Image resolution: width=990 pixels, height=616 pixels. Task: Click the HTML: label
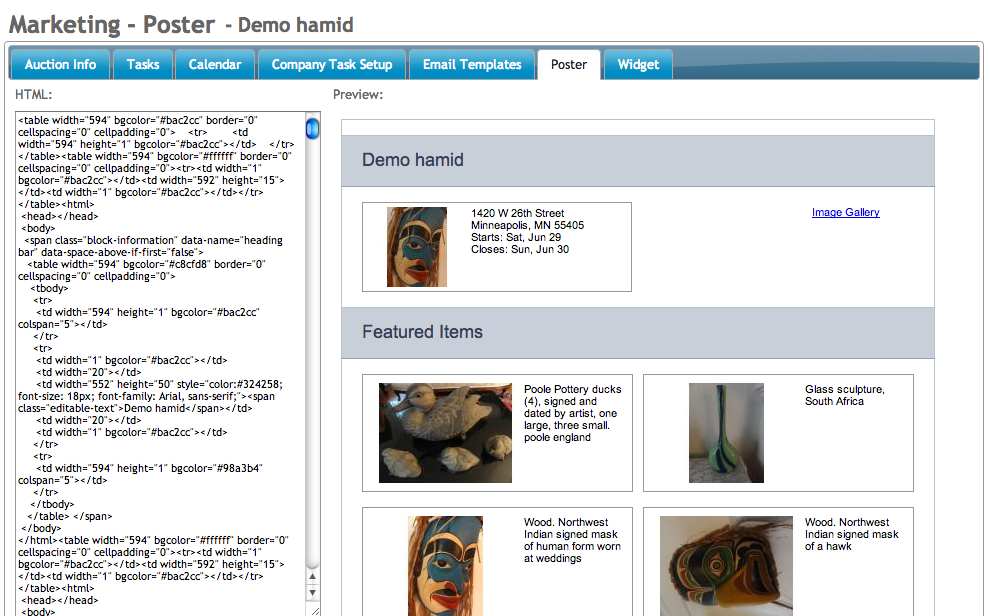[33, 95]
